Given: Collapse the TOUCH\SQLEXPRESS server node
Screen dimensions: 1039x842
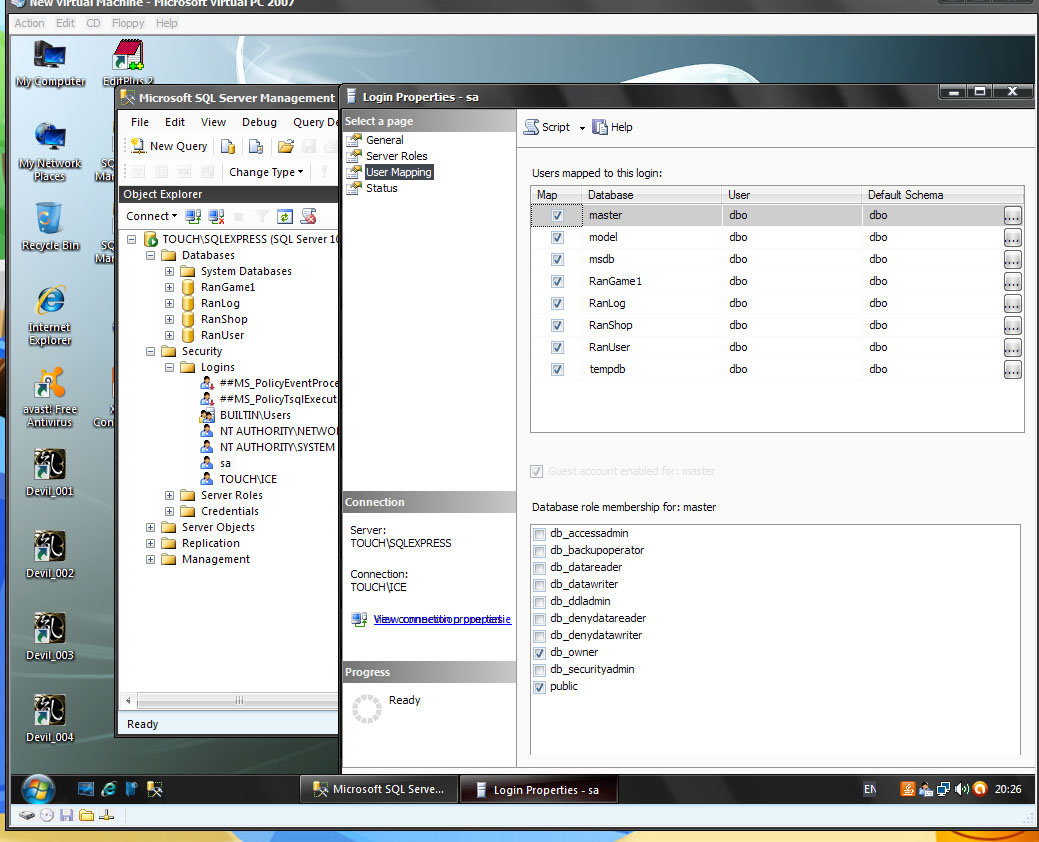Looking at the screenshot, I should tap(131, 239).
